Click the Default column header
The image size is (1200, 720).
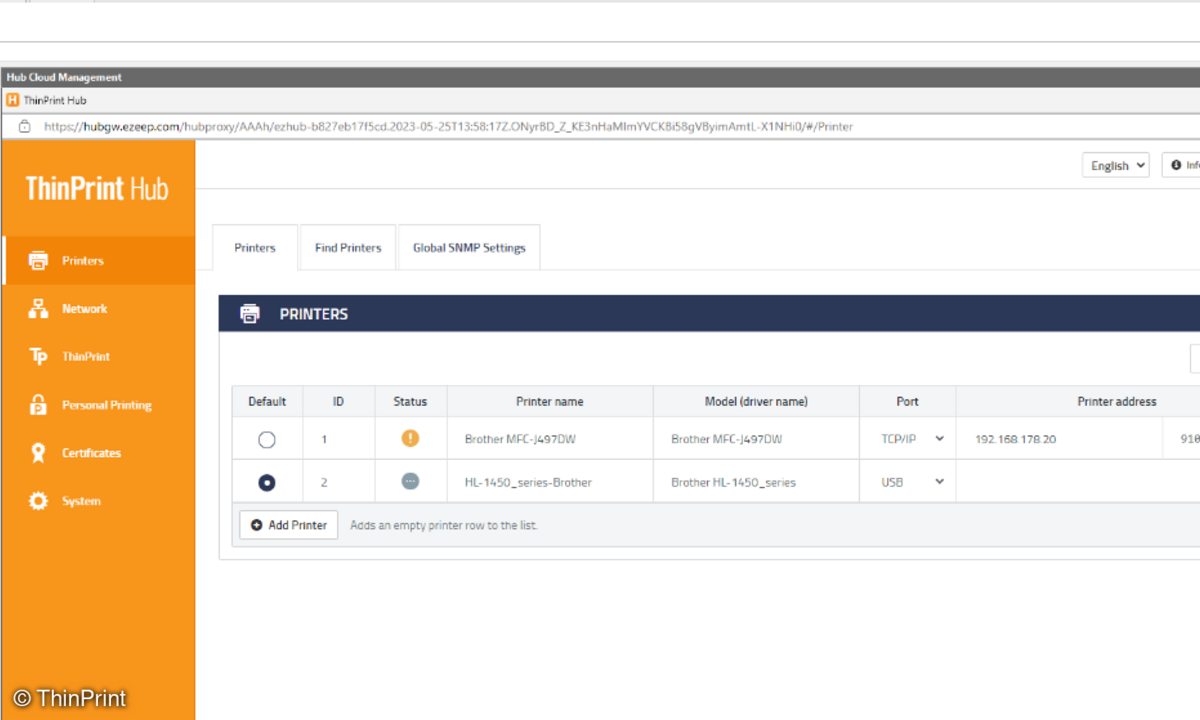(x=267, y=402)
